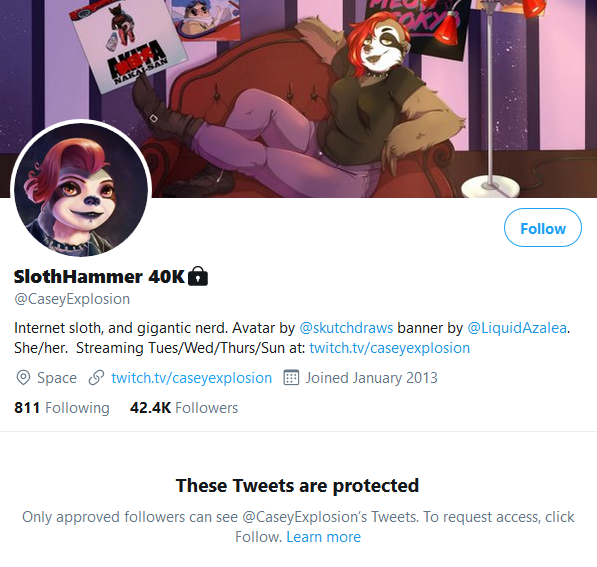597x567 pixels.
Task: Click the Space location text
Action: tap(57, 378)
